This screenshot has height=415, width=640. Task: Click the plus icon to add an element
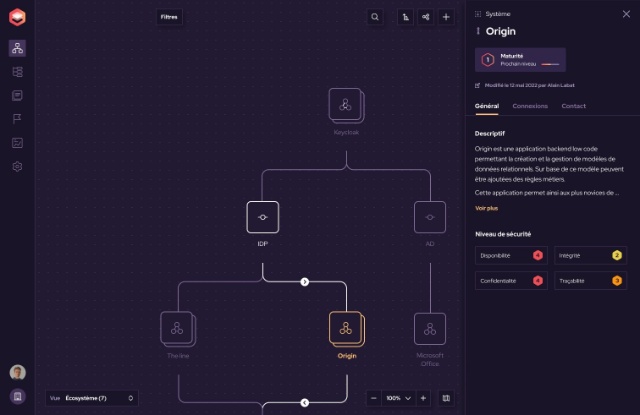point(446,17)
